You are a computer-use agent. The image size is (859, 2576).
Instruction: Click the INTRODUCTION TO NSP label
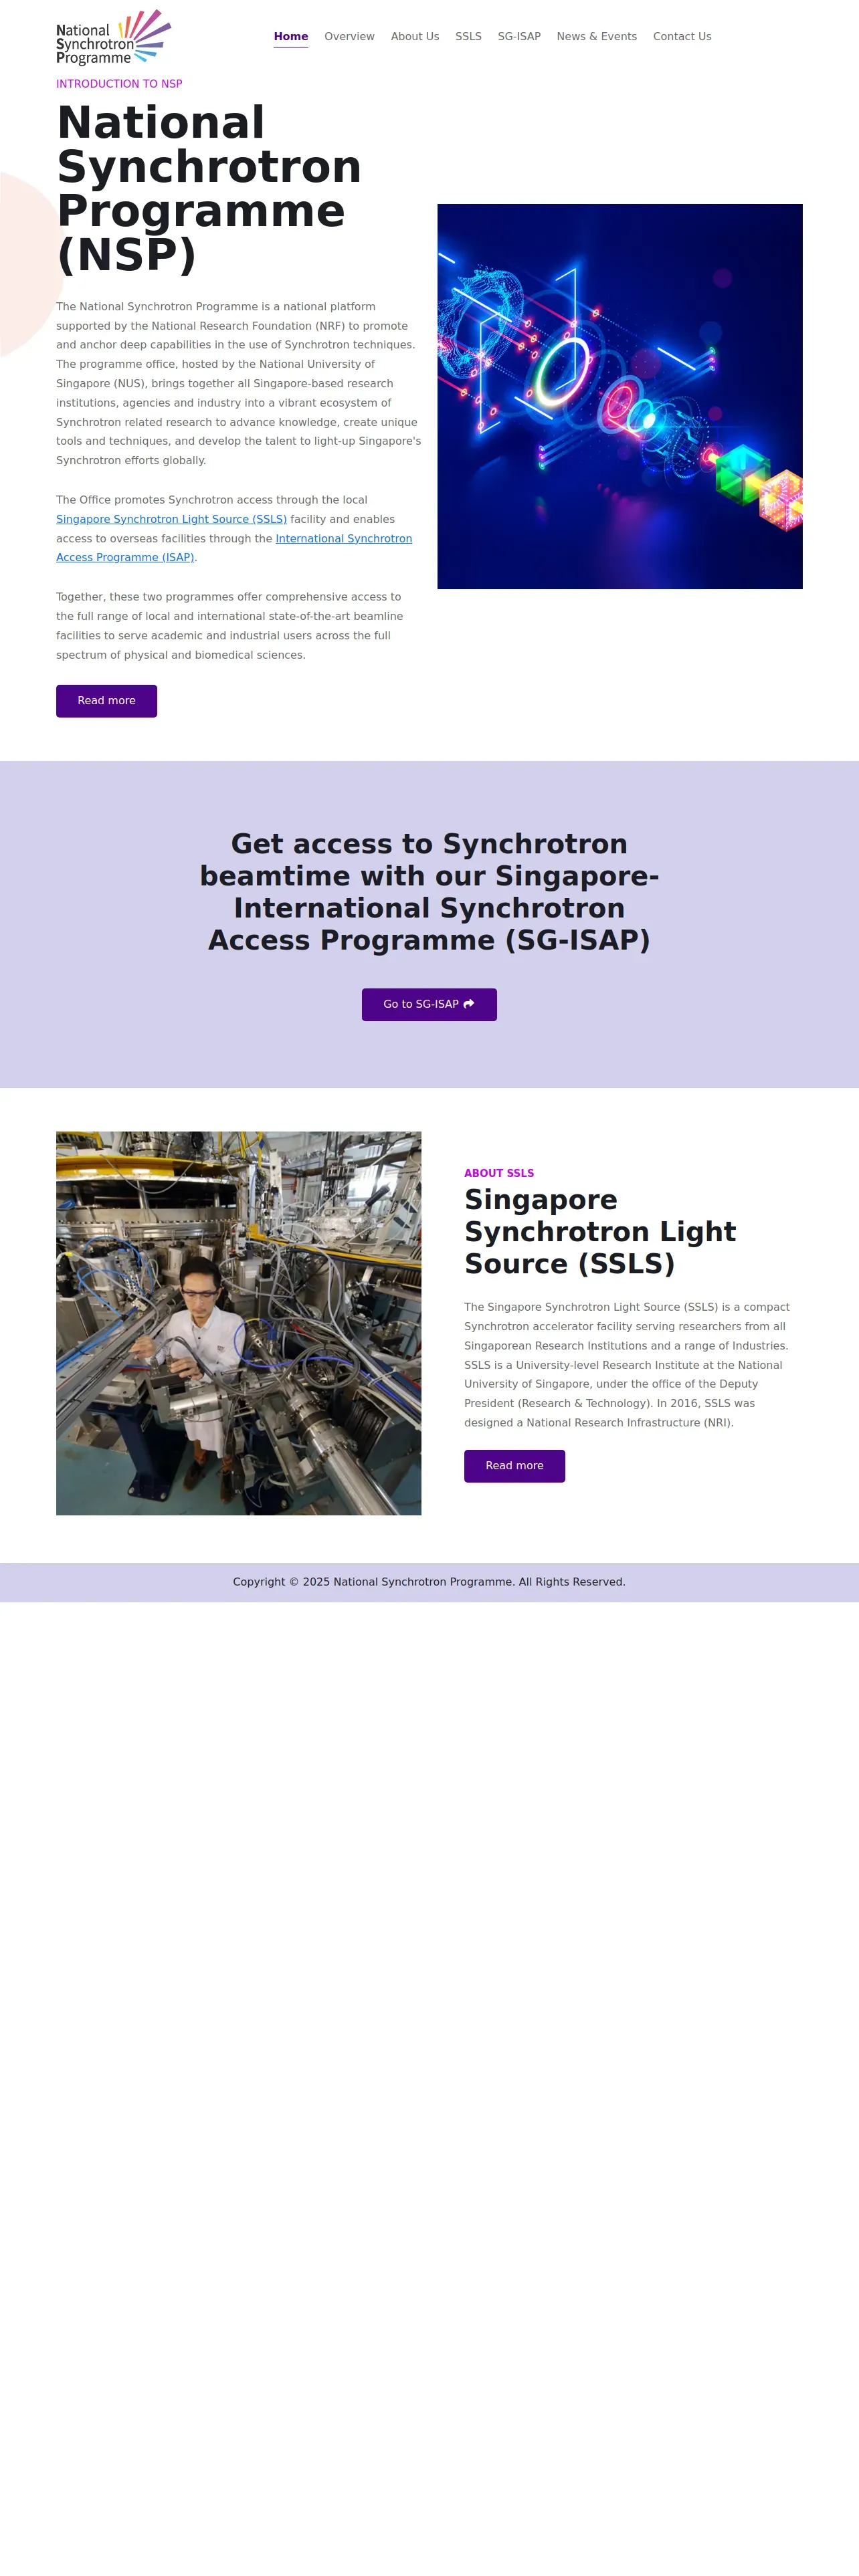[x=119, y=84]
